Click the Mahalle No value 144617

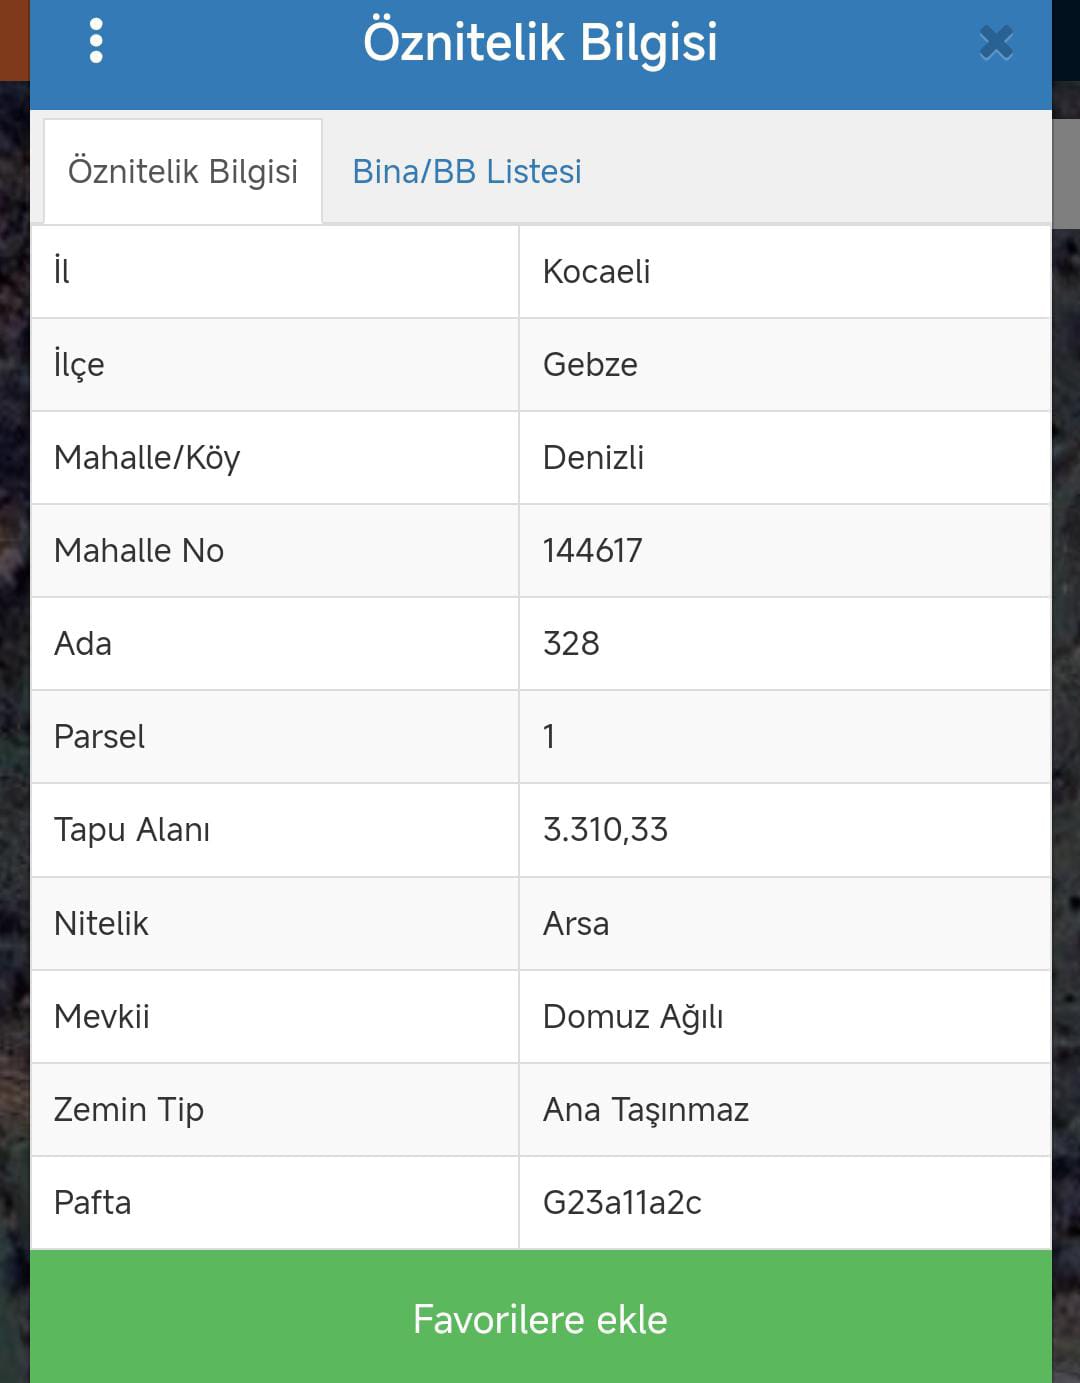(x=592, y=550)
